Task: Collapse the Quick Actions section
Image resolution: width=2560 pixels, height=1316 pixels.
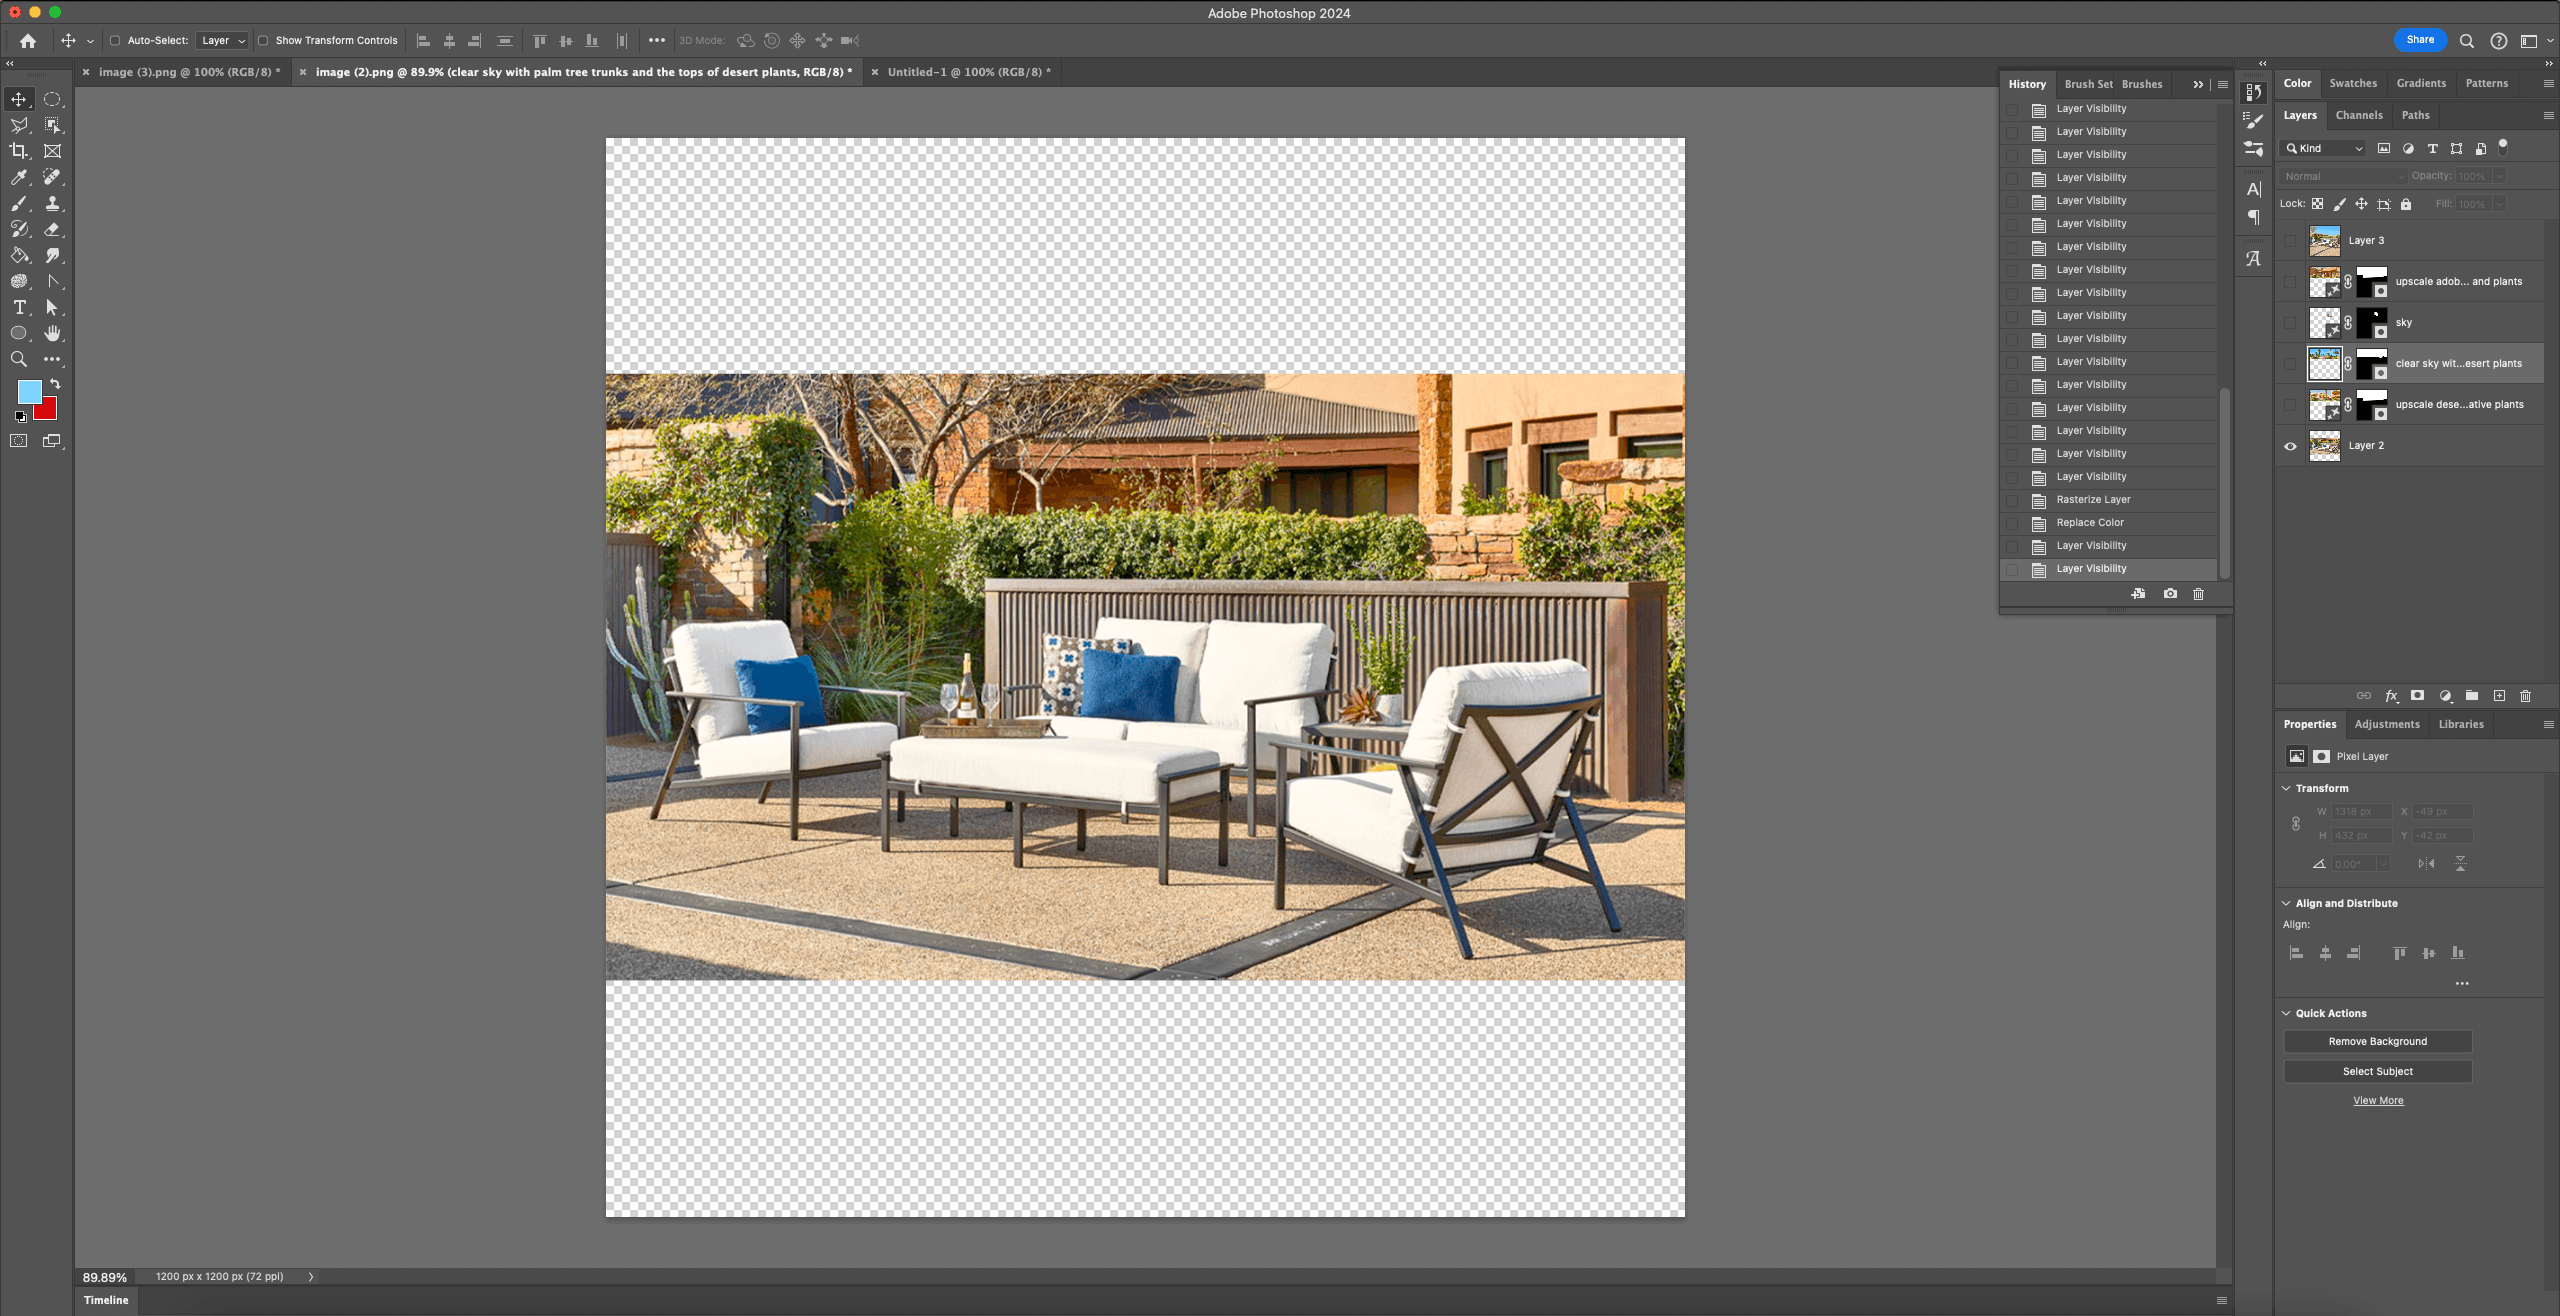Action: point(2286,1013)
